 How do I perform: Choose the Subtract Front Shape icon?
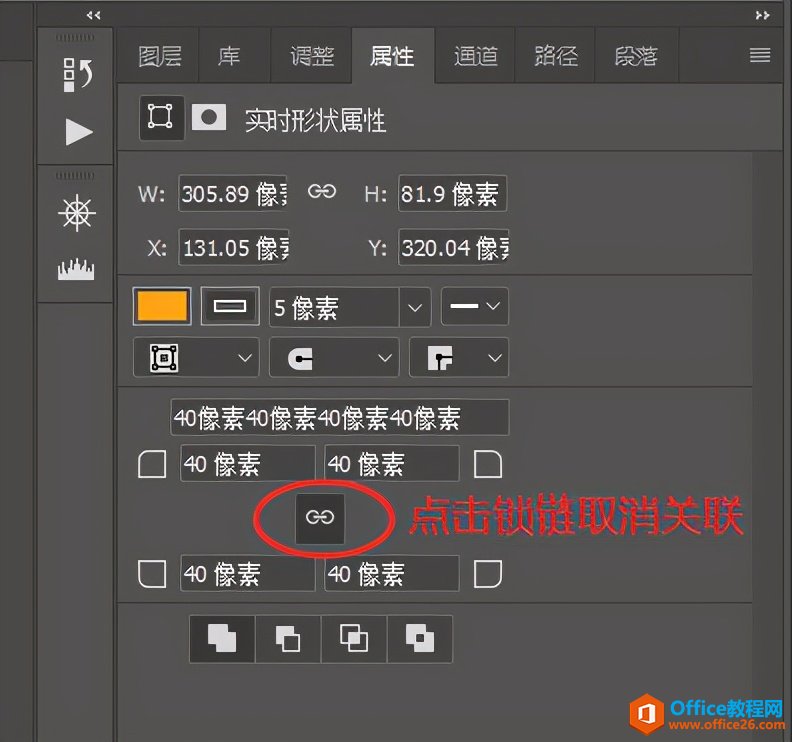[x=288, y=638]
